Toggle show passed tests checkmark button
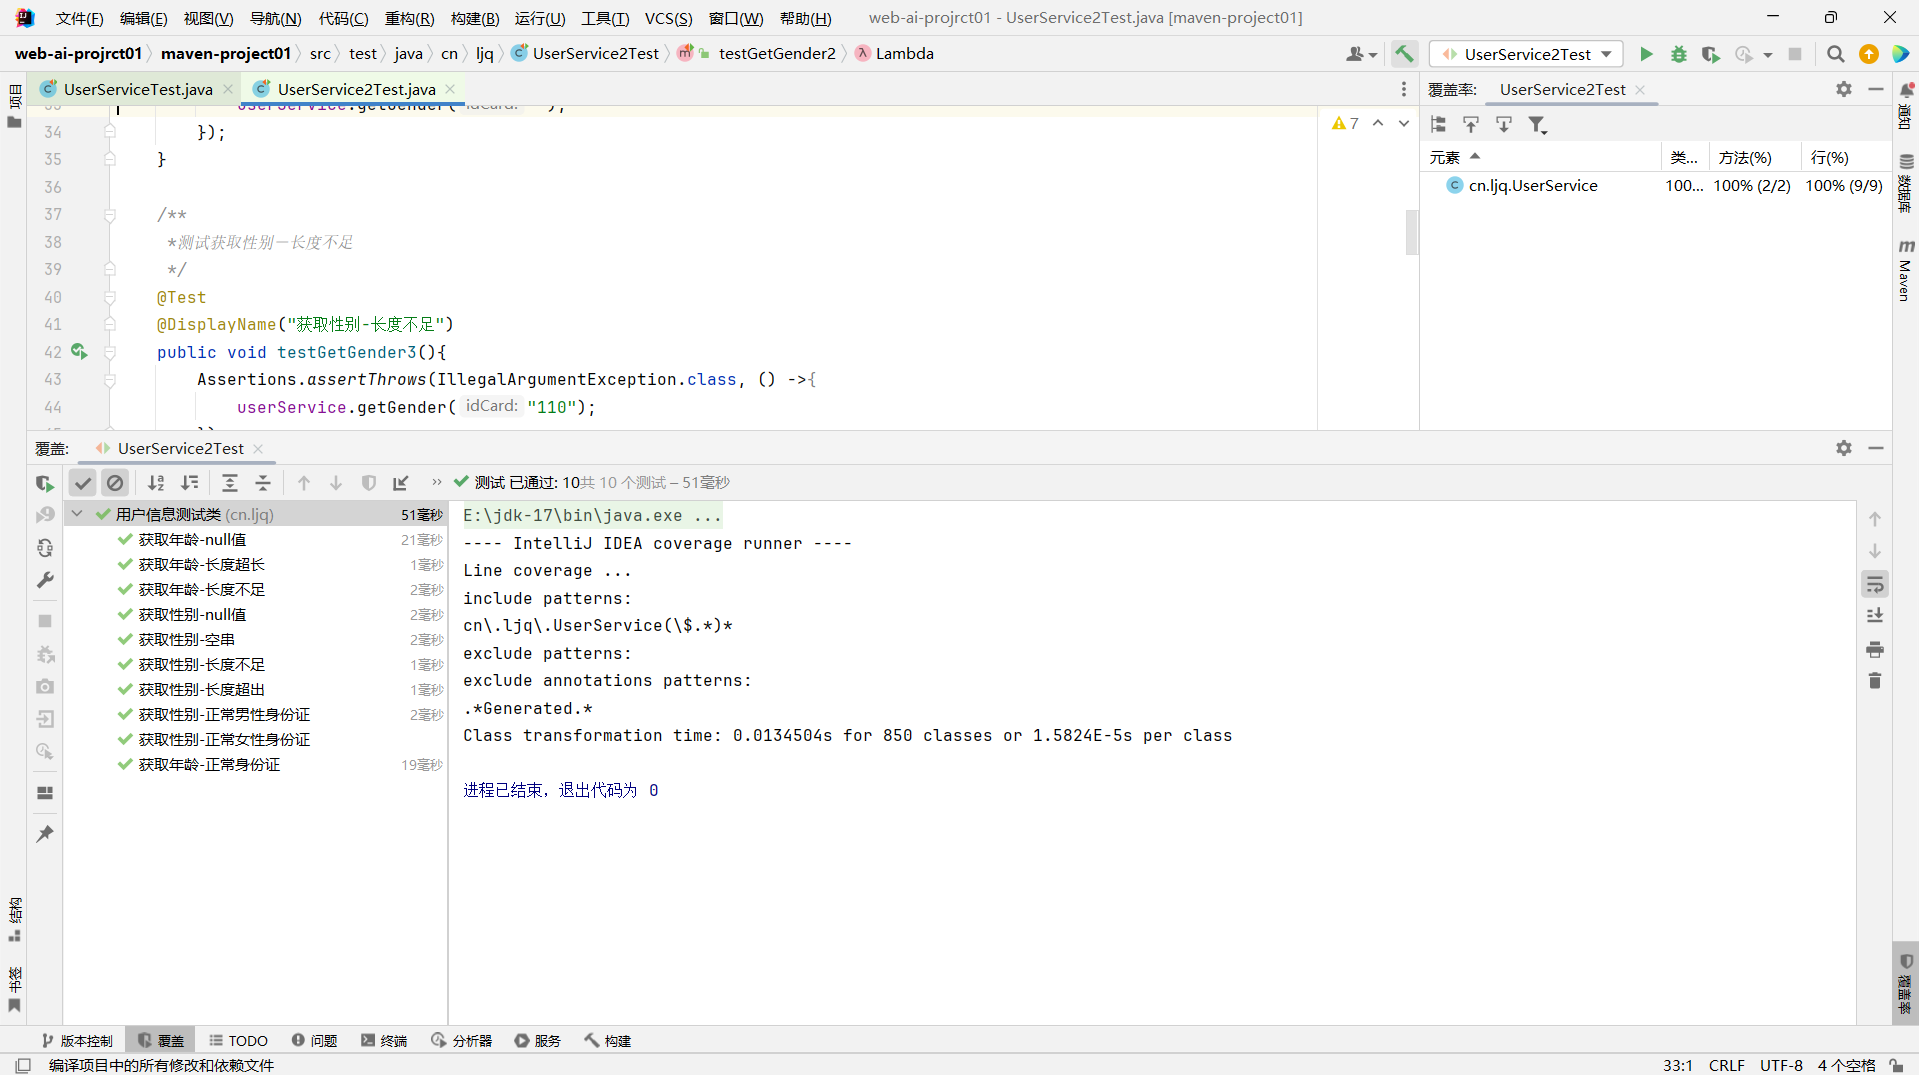 pos(83,483)
